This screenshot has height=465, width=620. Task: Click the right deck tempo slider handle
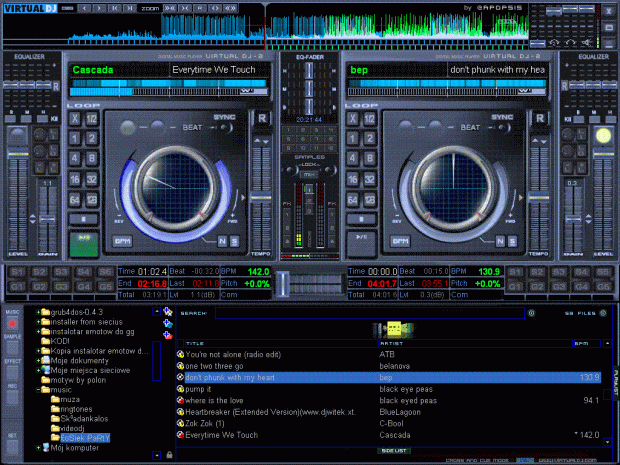pos(539,198)
